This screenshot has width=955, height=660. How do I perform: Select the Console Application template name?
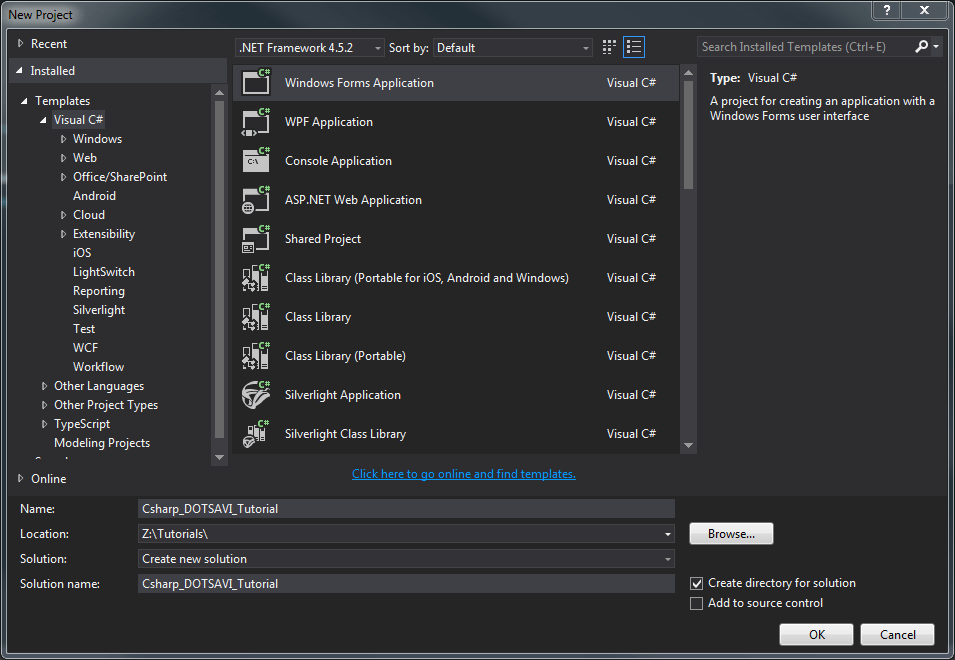tap(339, 161)
